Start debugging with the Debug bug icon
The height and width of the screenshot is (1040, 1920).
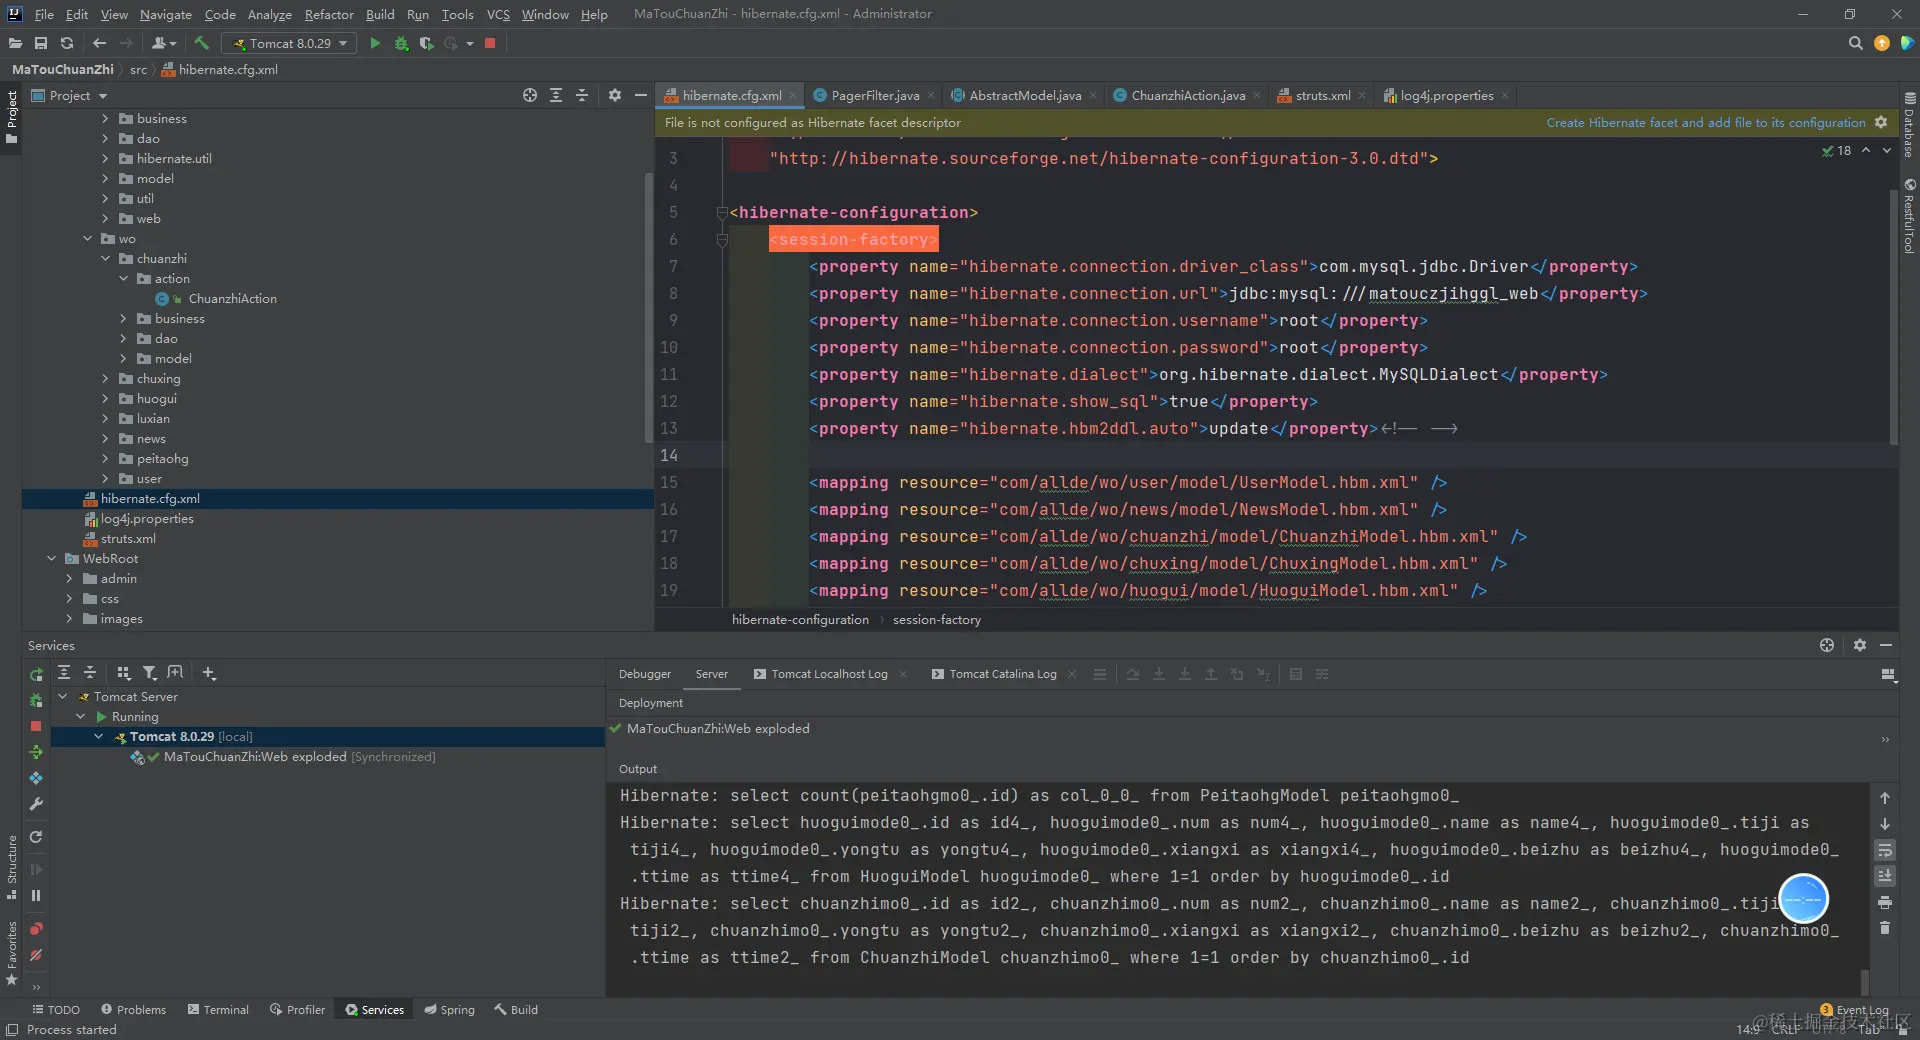pyautogui.click(x=401, y=43)
